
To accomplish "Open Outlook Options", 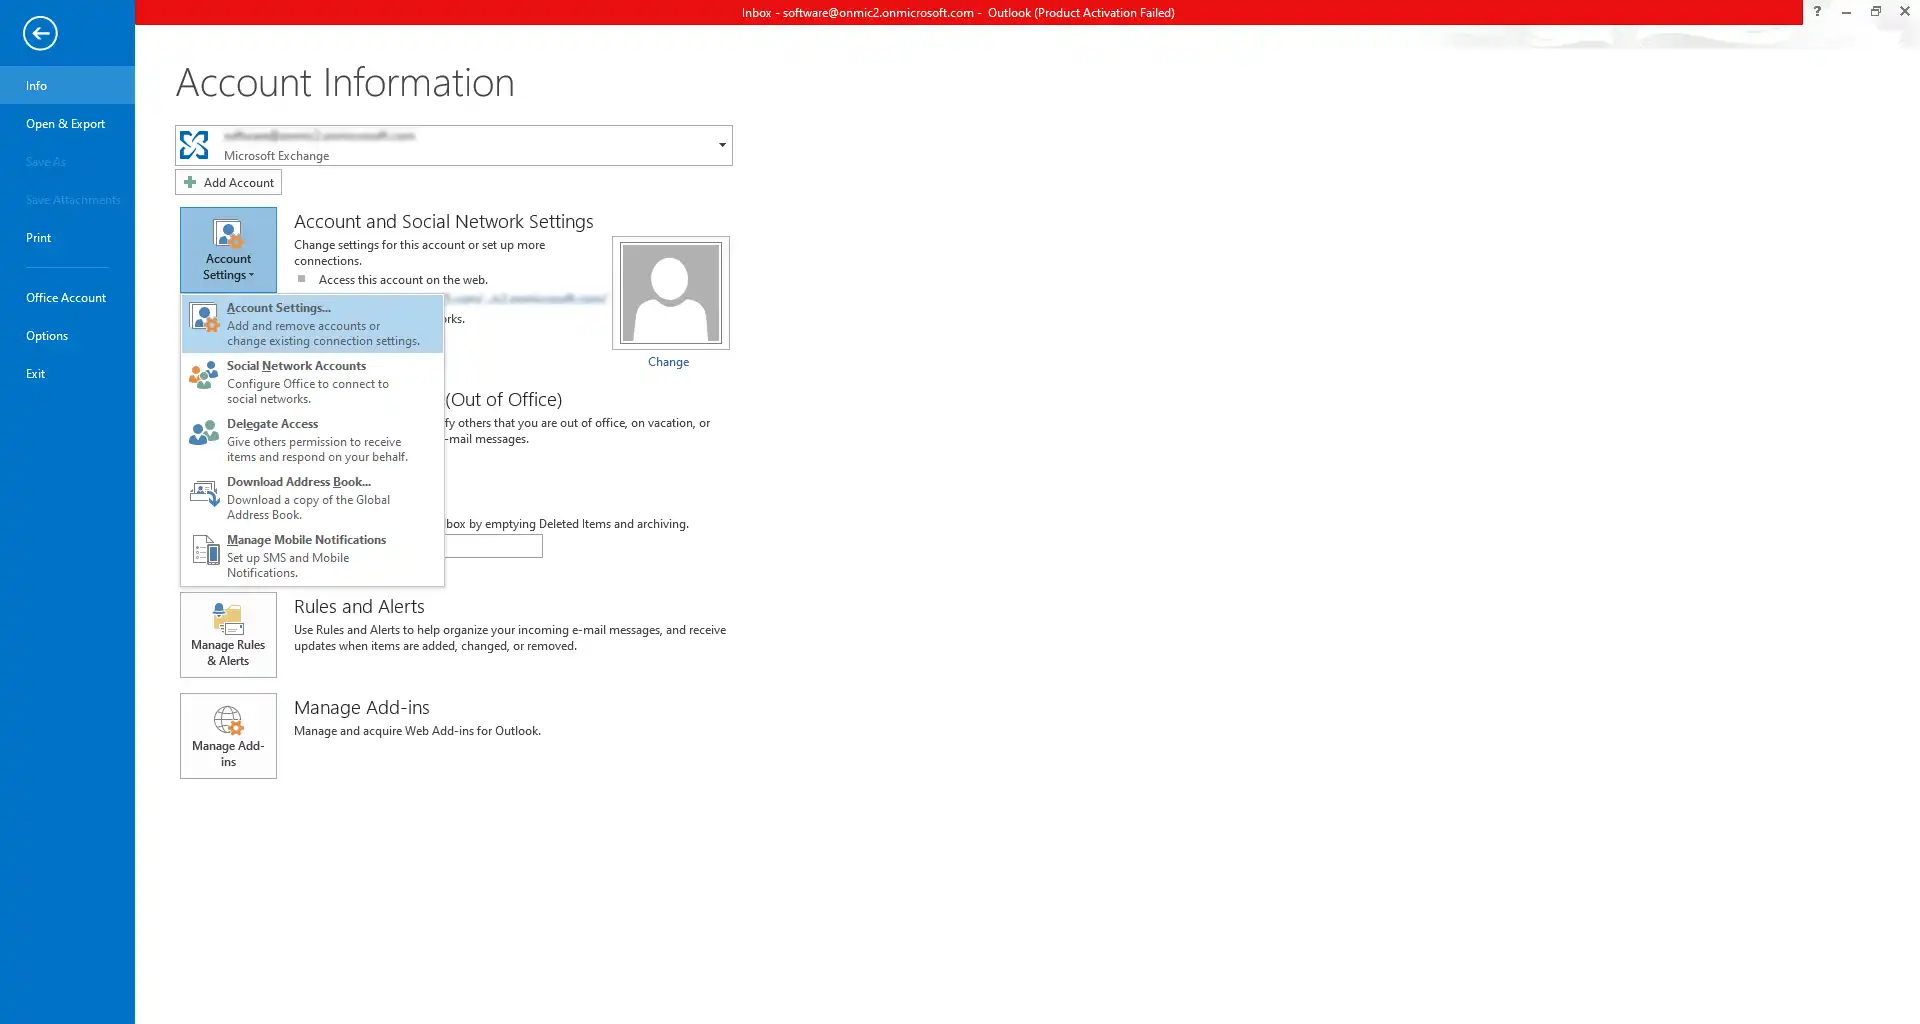I will coord(67,335).
